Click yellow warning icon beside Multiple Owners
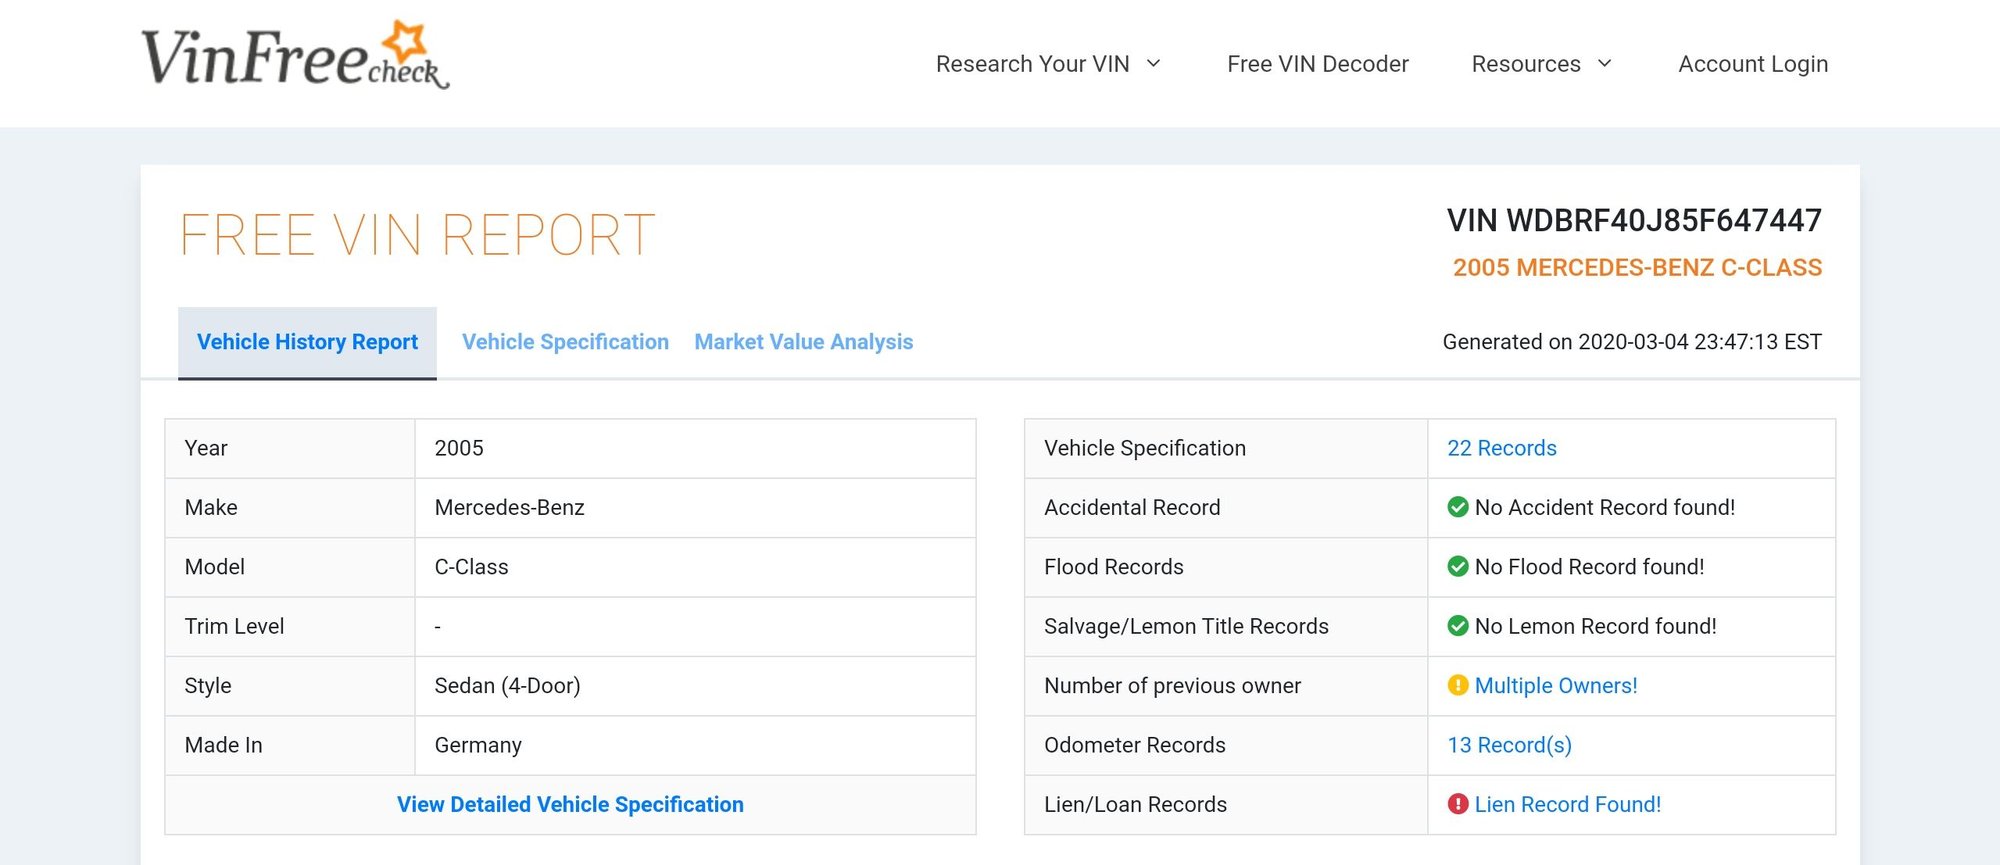This screenshot has width=2000, height=865. tap(1458, 685)
